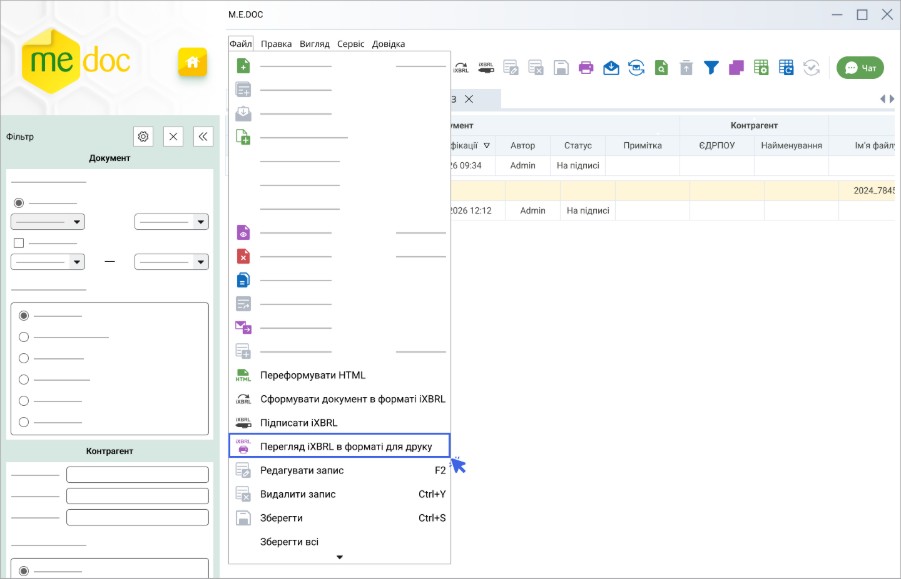Click the purple envelope with arrow menu icon
The height and width of the screenshot is (579, 901).
(x=243, y=327)
